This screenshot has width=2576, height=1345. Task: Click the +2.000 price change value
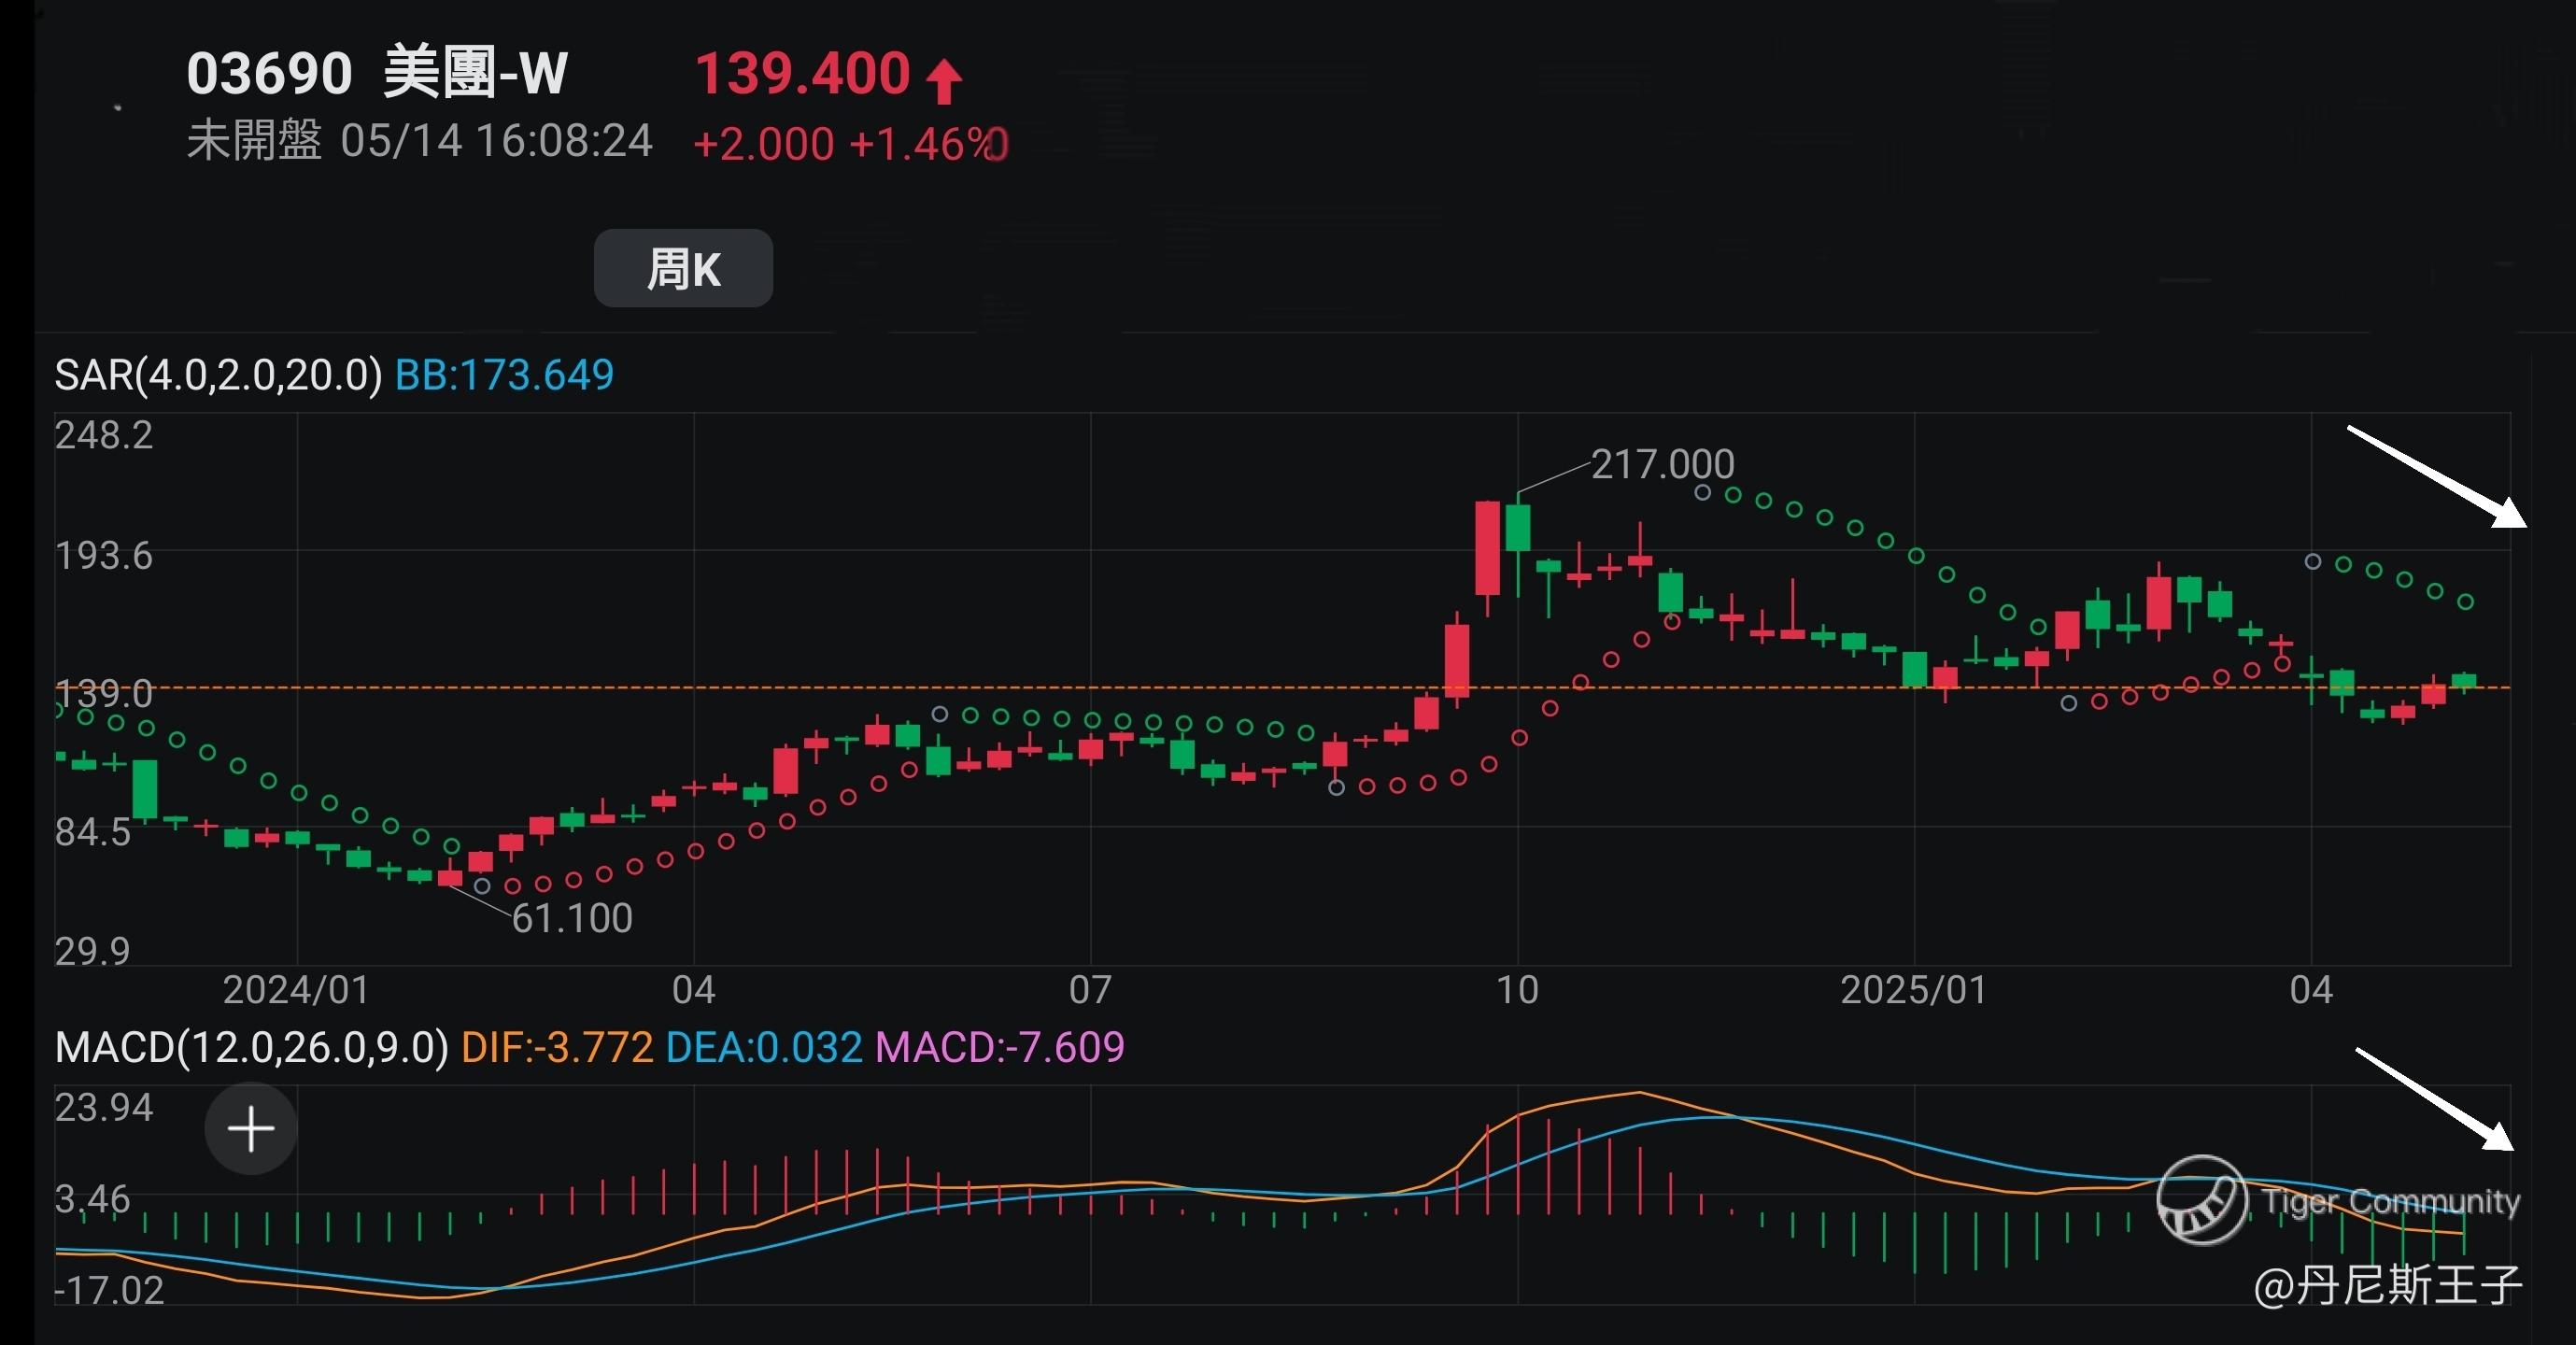tap(763, 144)
